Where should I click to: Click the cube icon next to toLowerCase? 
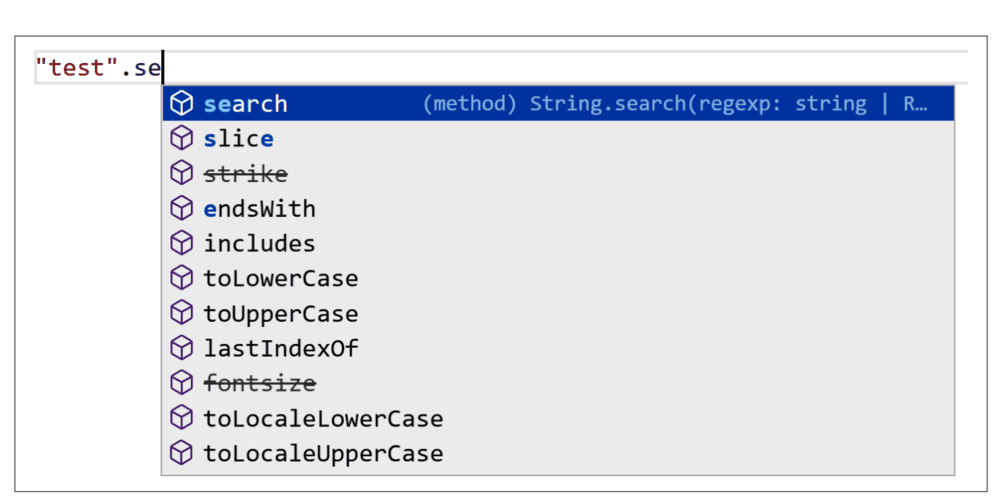tap(182, 279)
